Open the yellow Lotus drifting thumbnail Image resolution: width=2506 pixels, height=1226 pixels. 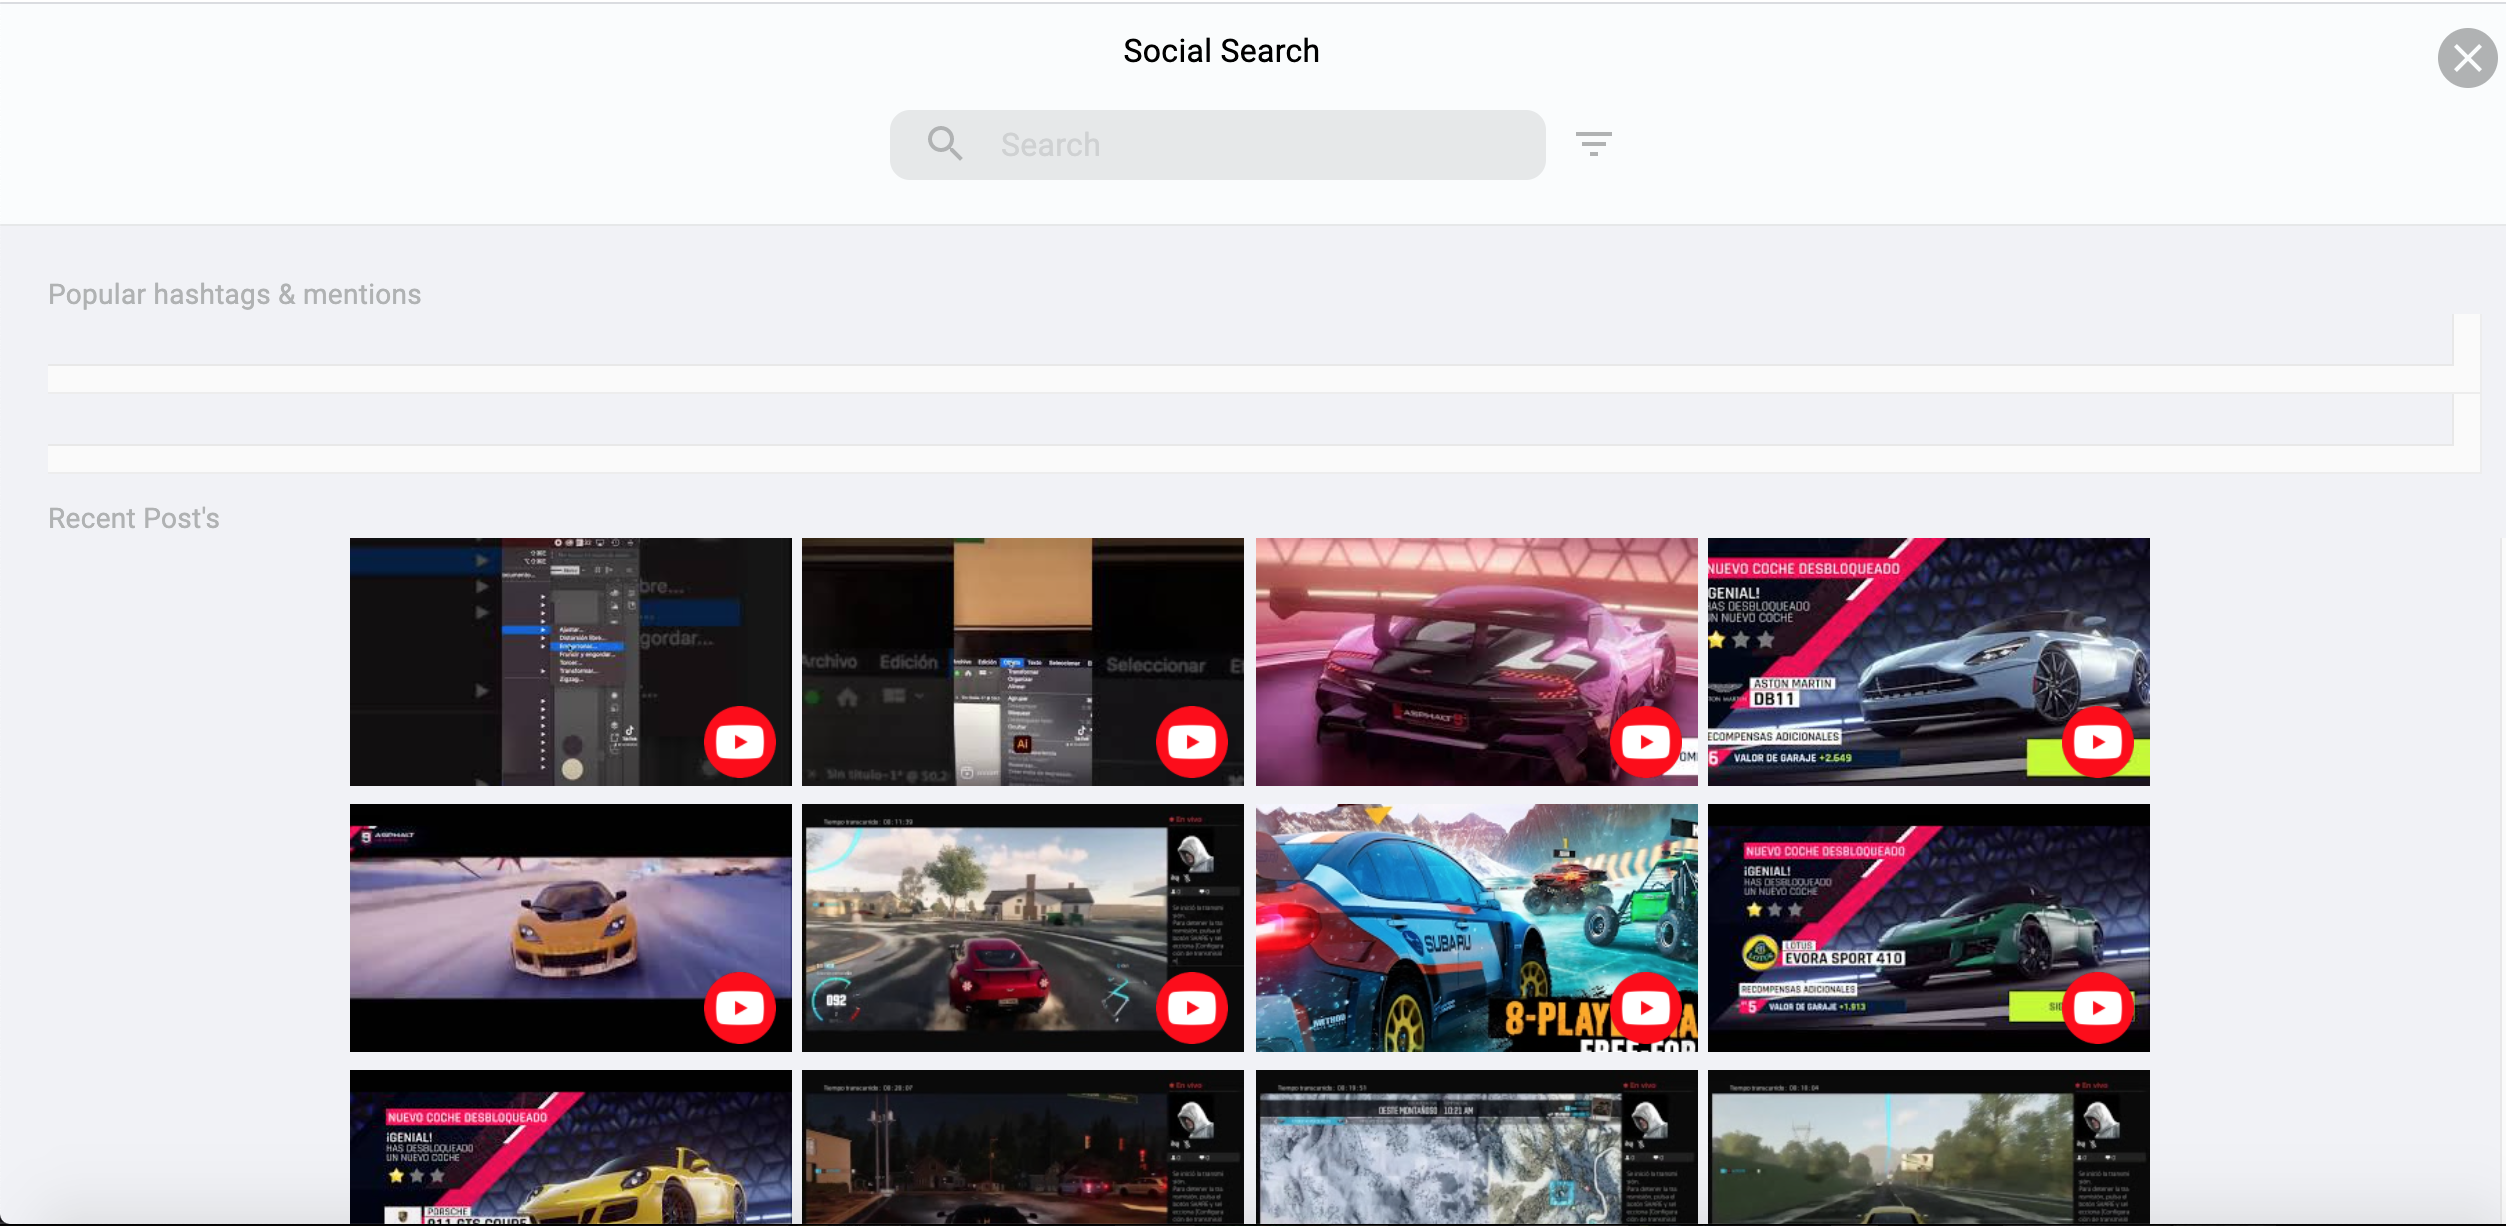(x=571, y=928)
